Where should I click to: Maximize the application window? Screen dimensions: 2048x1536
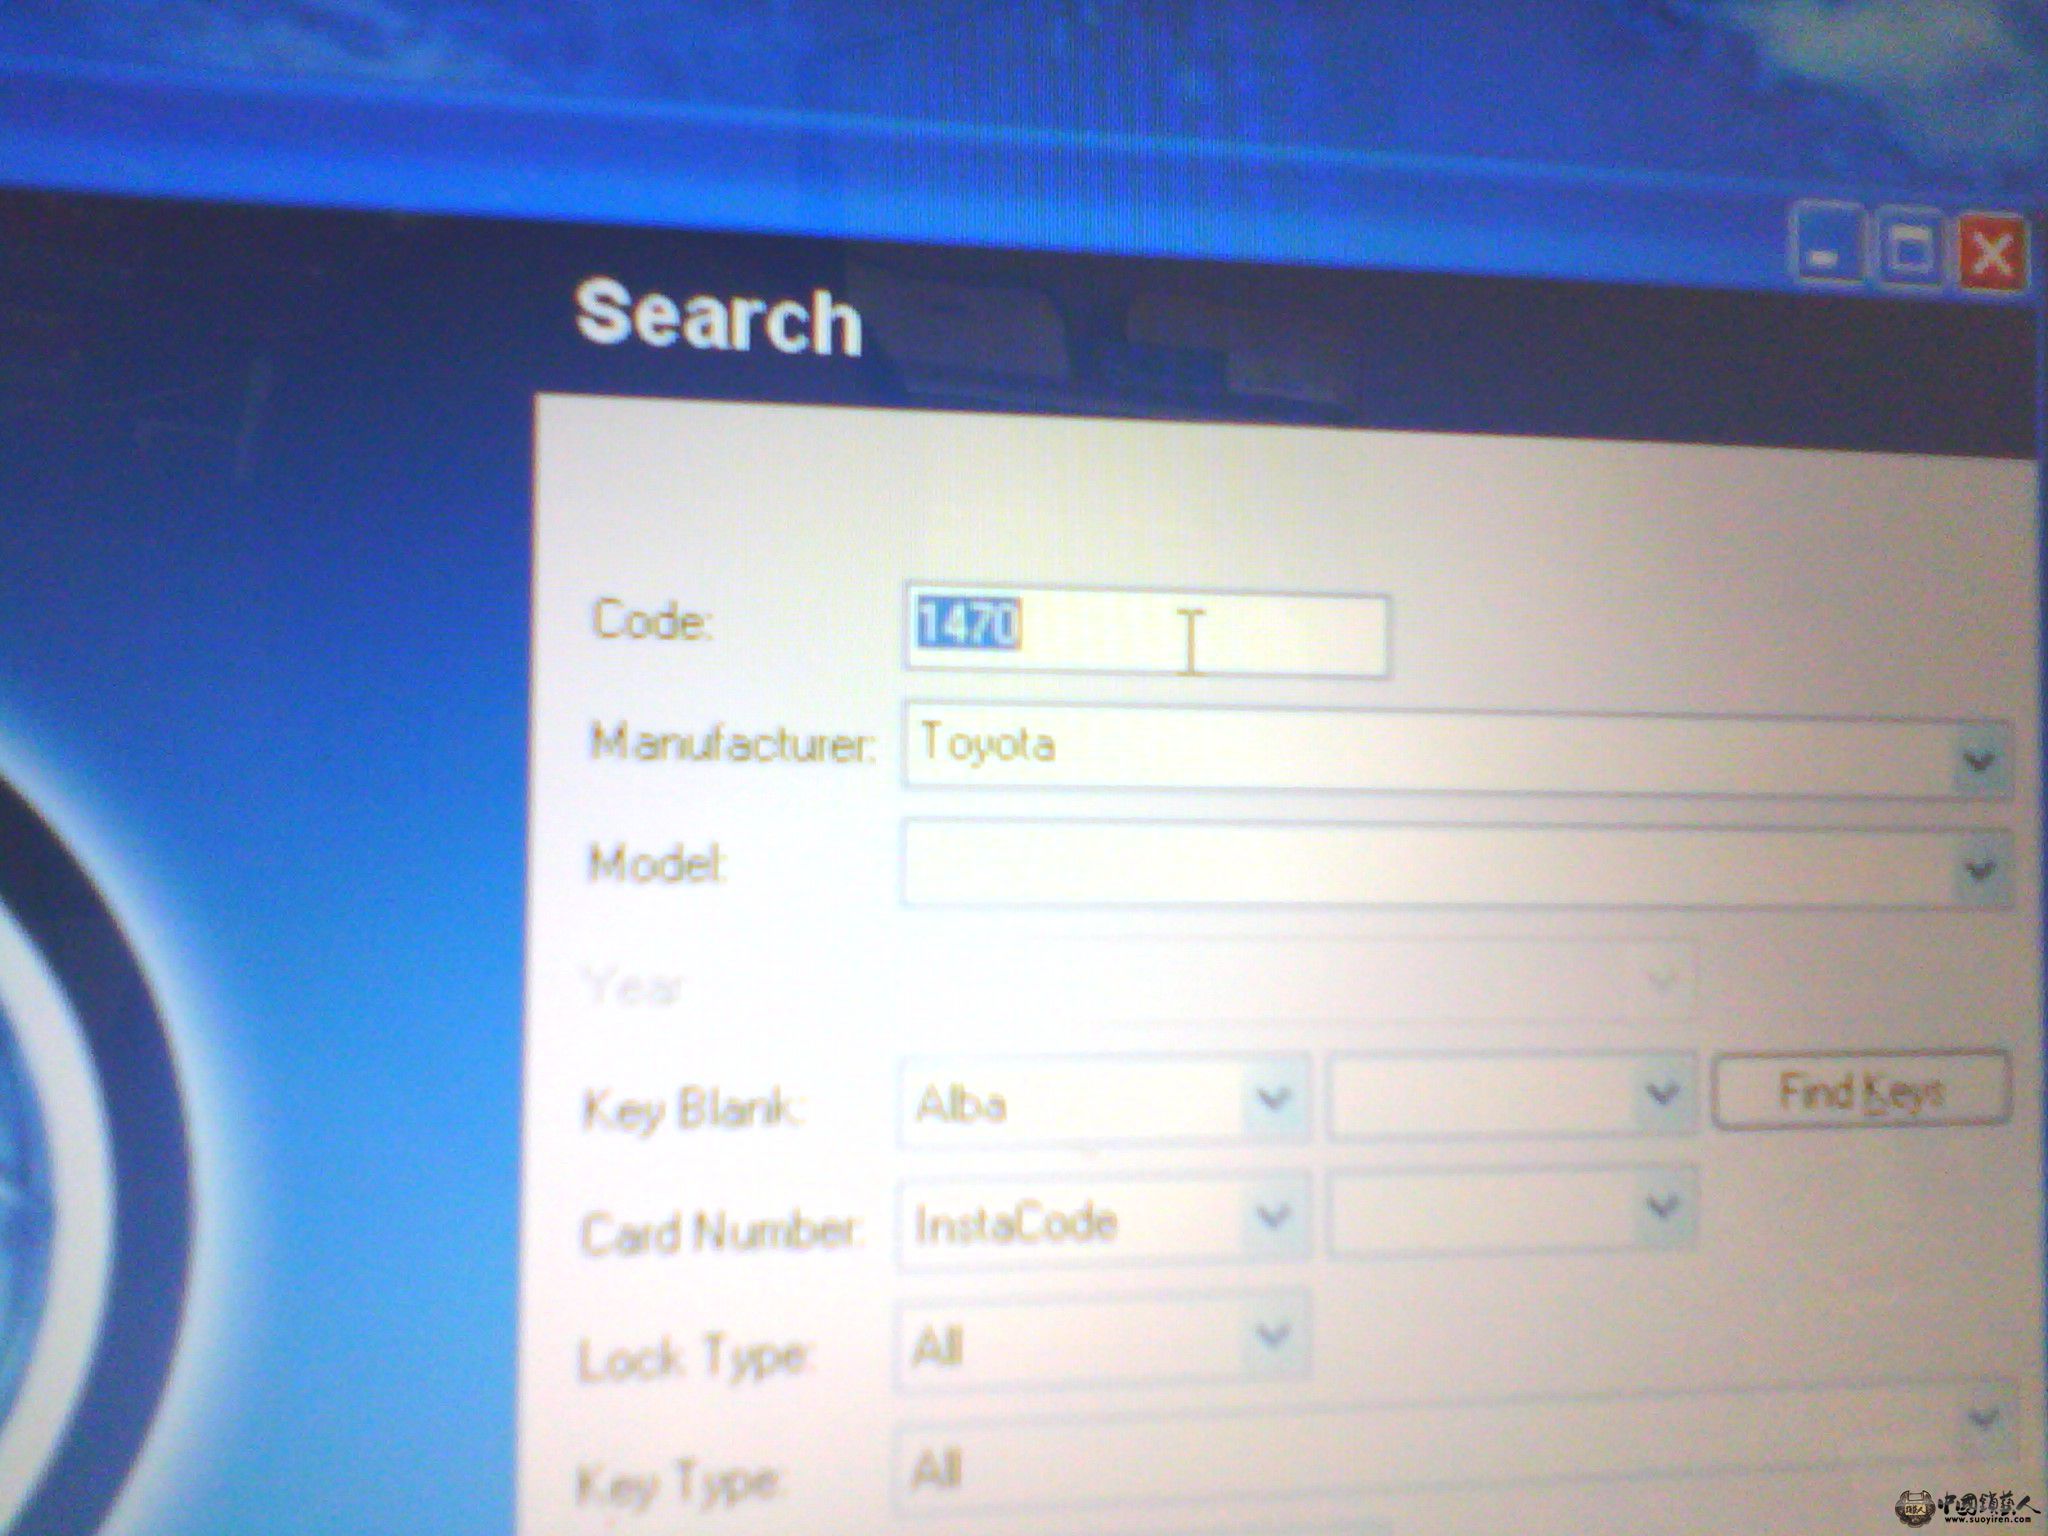(1910, 250)
